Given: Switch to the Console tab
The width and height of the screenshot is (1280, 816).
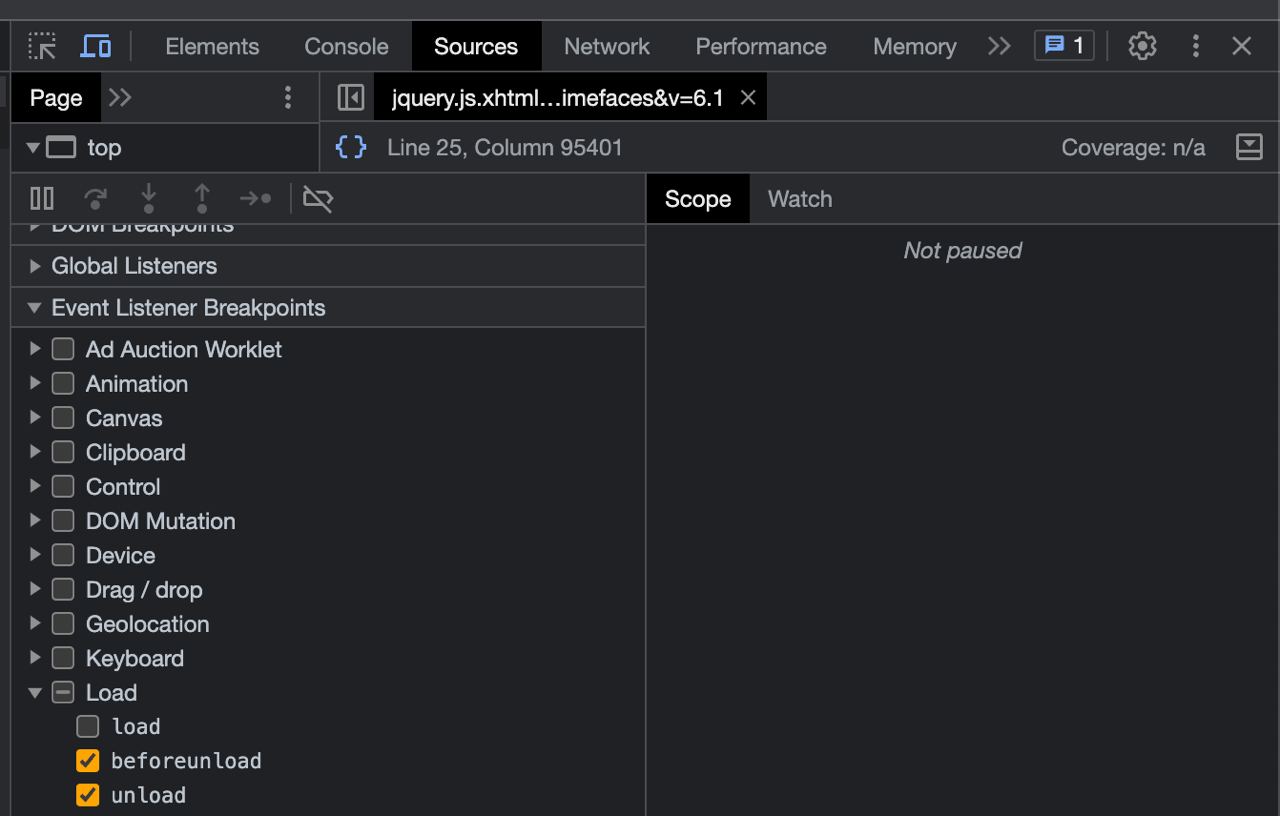Looking at the screenshot, I should tap(346, 46).
